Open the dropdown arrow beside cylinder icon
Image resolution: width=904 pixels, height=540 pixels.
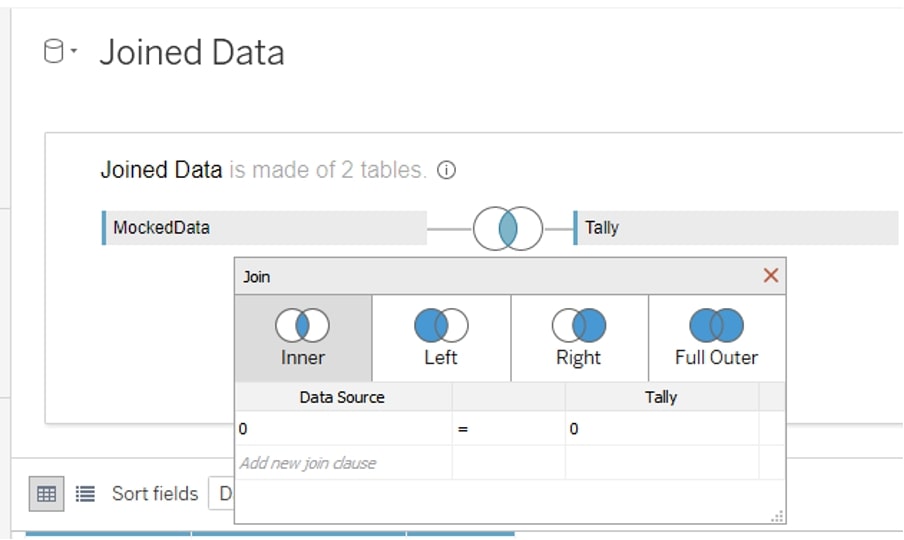click(74, 51)
